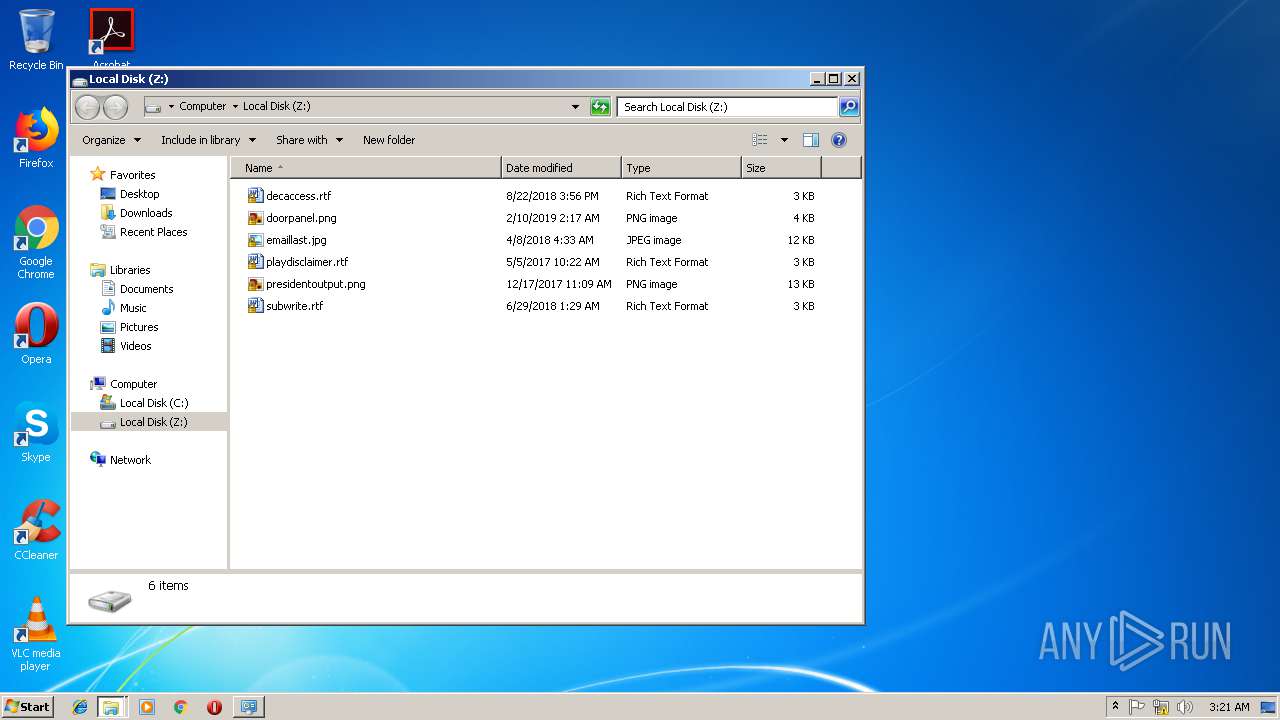1280x720 pixels.
Task: Select the subwrite.rtf file icon
Action: [x=255, y=306]
